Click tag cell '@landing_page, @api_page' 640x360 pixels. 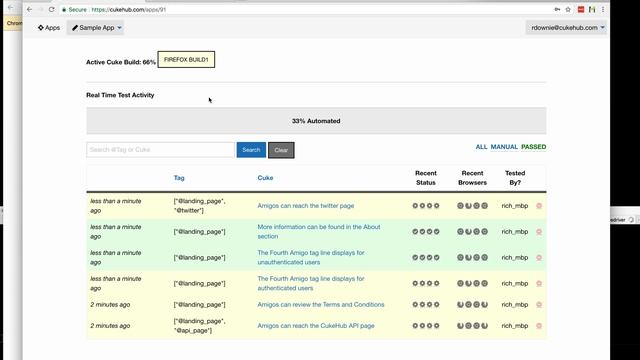199,326
